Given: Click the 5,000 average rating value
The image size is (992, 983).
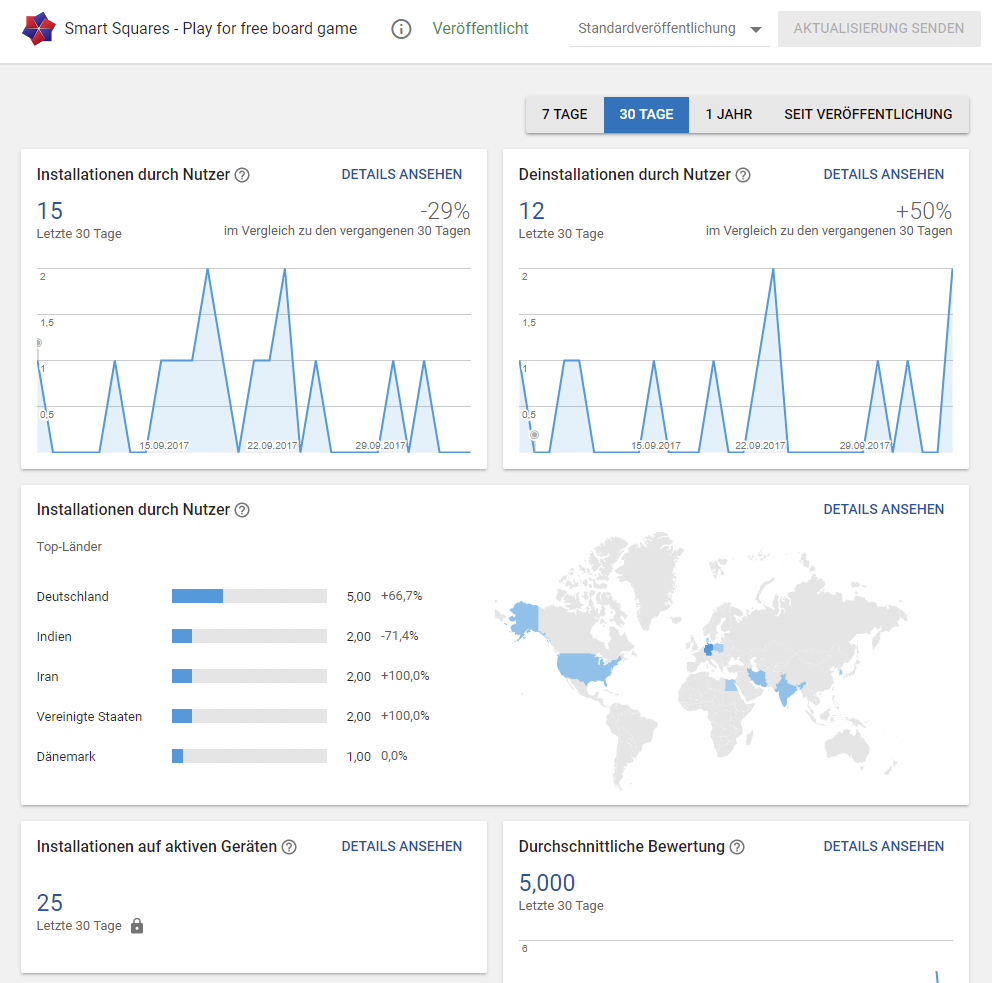Looking at the screenshot, I should coord(547,882).
